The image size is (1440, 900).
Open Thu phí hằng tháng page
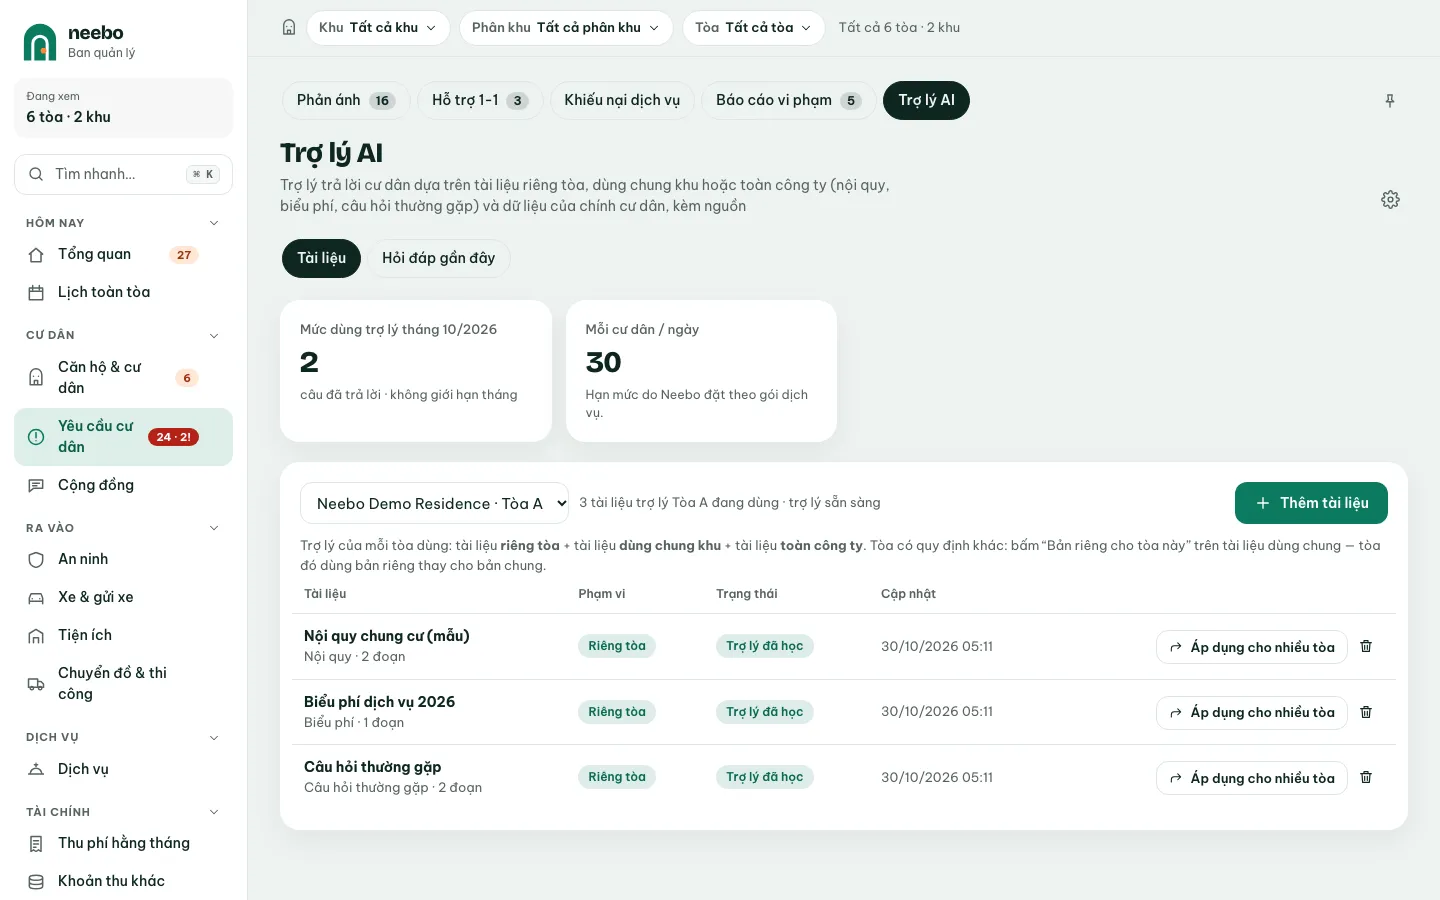coord(123,843)
